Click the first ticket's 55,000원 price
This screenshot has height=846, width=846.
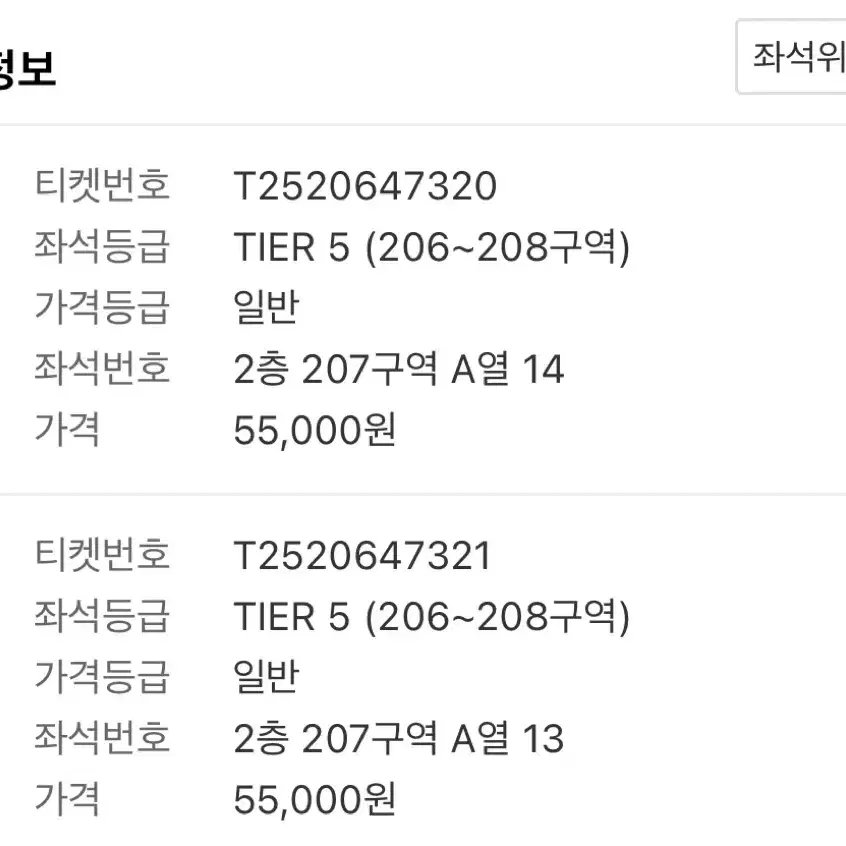tap(315, 430)
